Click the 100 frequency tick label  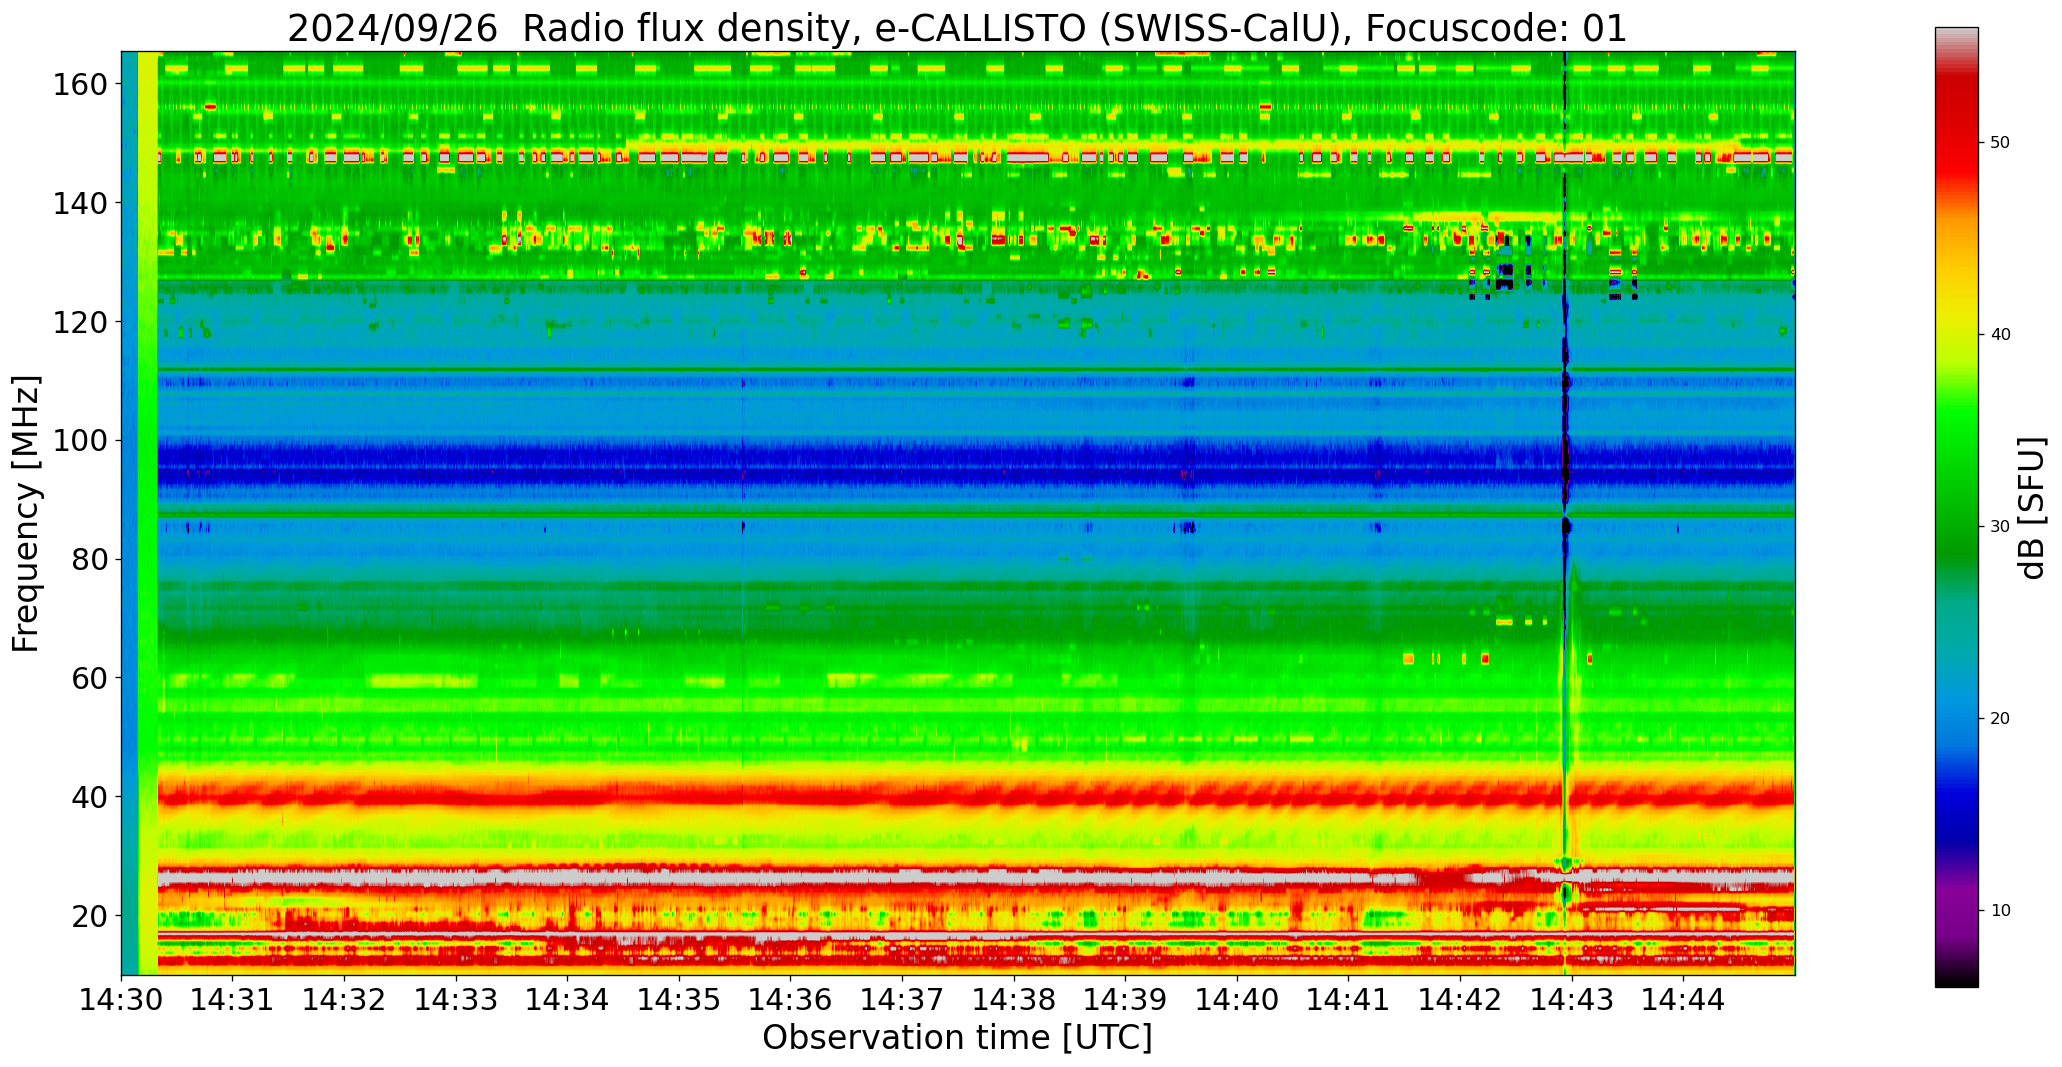[79, 441]
